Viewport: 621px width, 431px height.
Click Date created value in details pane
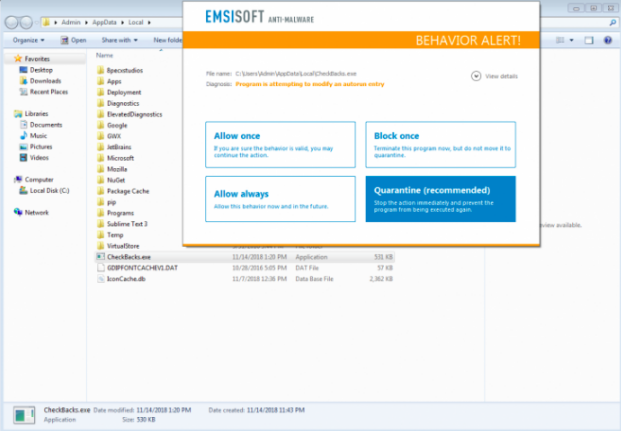point(275,410)
